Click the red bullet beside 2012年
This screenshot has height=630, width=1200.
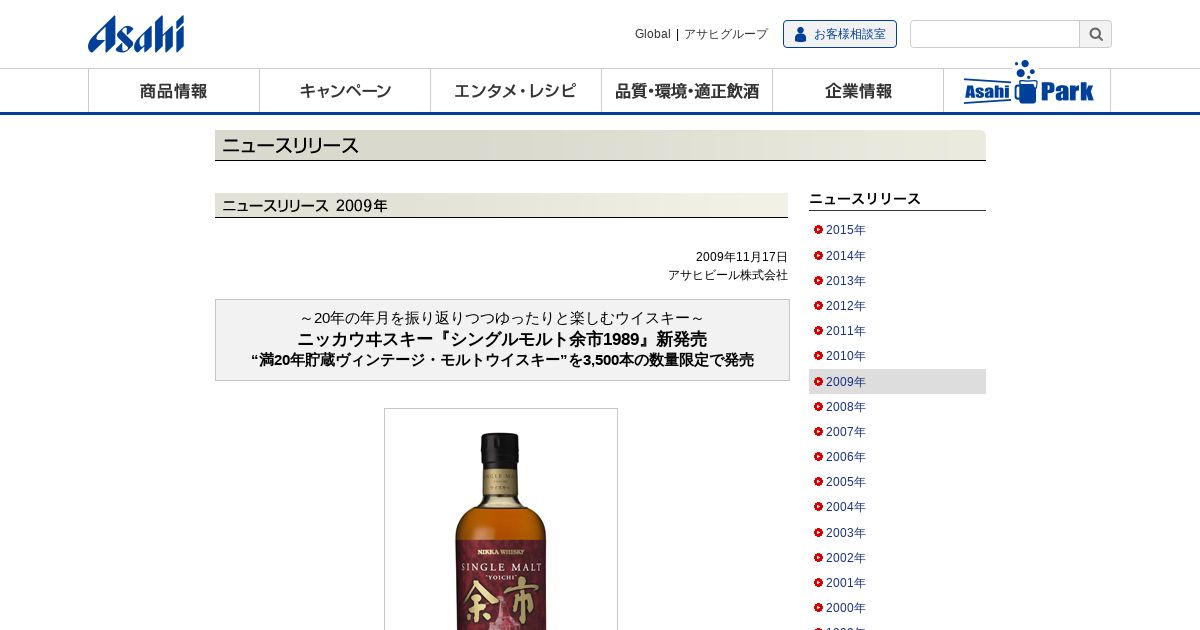(818, 306)
